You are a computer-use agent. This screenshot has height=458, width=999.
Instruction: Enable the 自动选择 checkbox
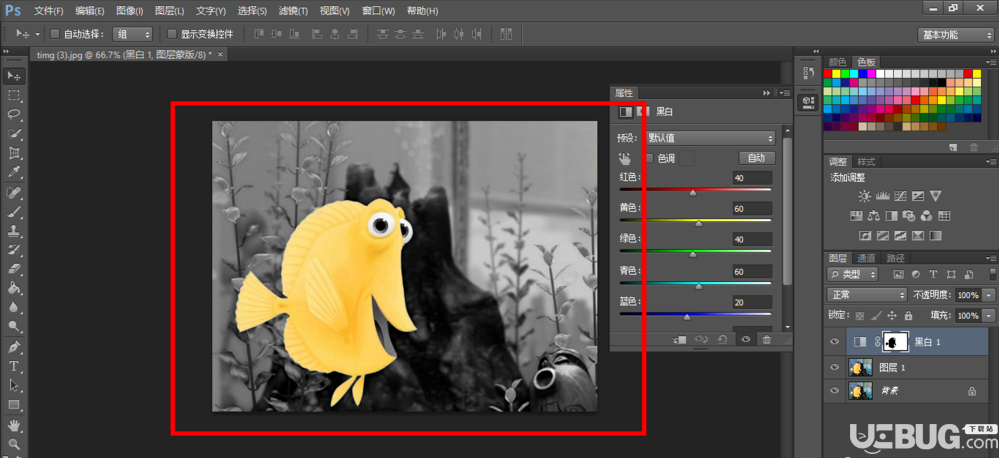coord(55,34)
